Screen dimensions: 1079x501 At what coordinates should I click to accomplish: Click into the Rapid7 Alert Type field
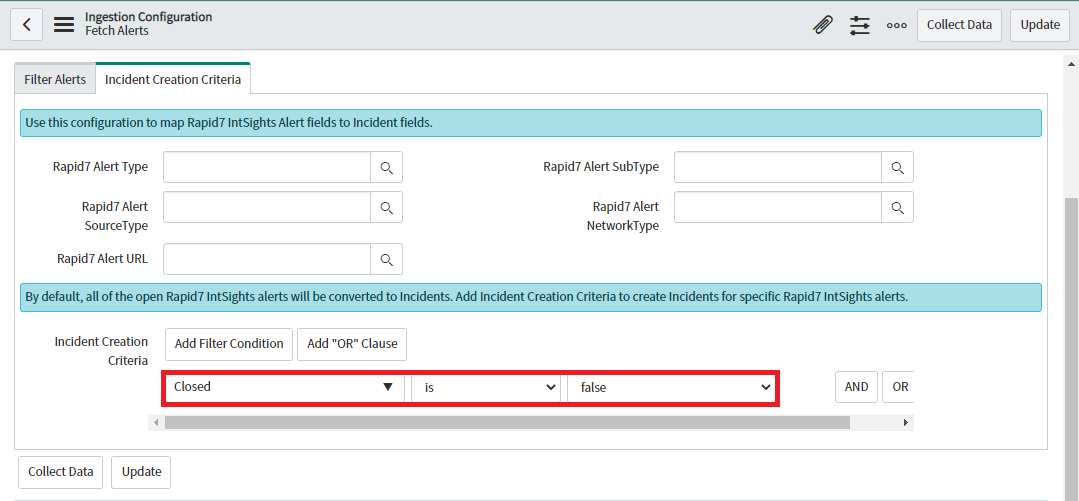(267, 168)
